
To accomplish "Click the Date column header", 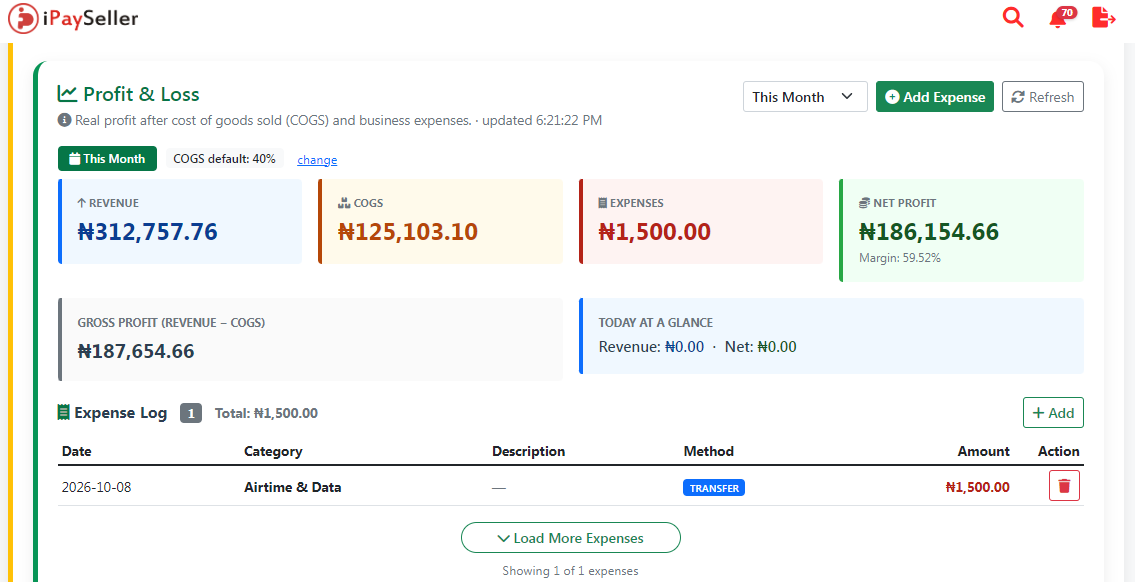I will tap(77, 452).
